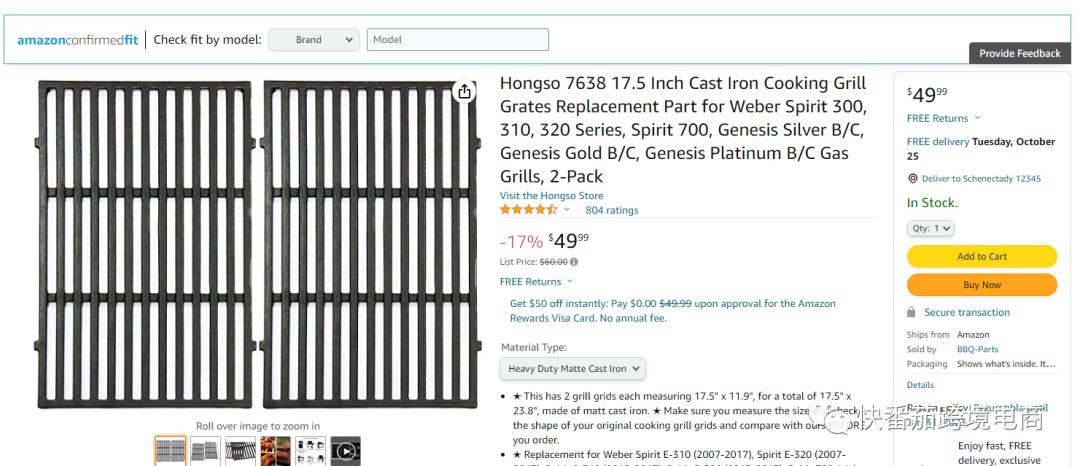1080x466 pixels.
Task: Open the 804 ratings link
Action: [x=611, y=210]
